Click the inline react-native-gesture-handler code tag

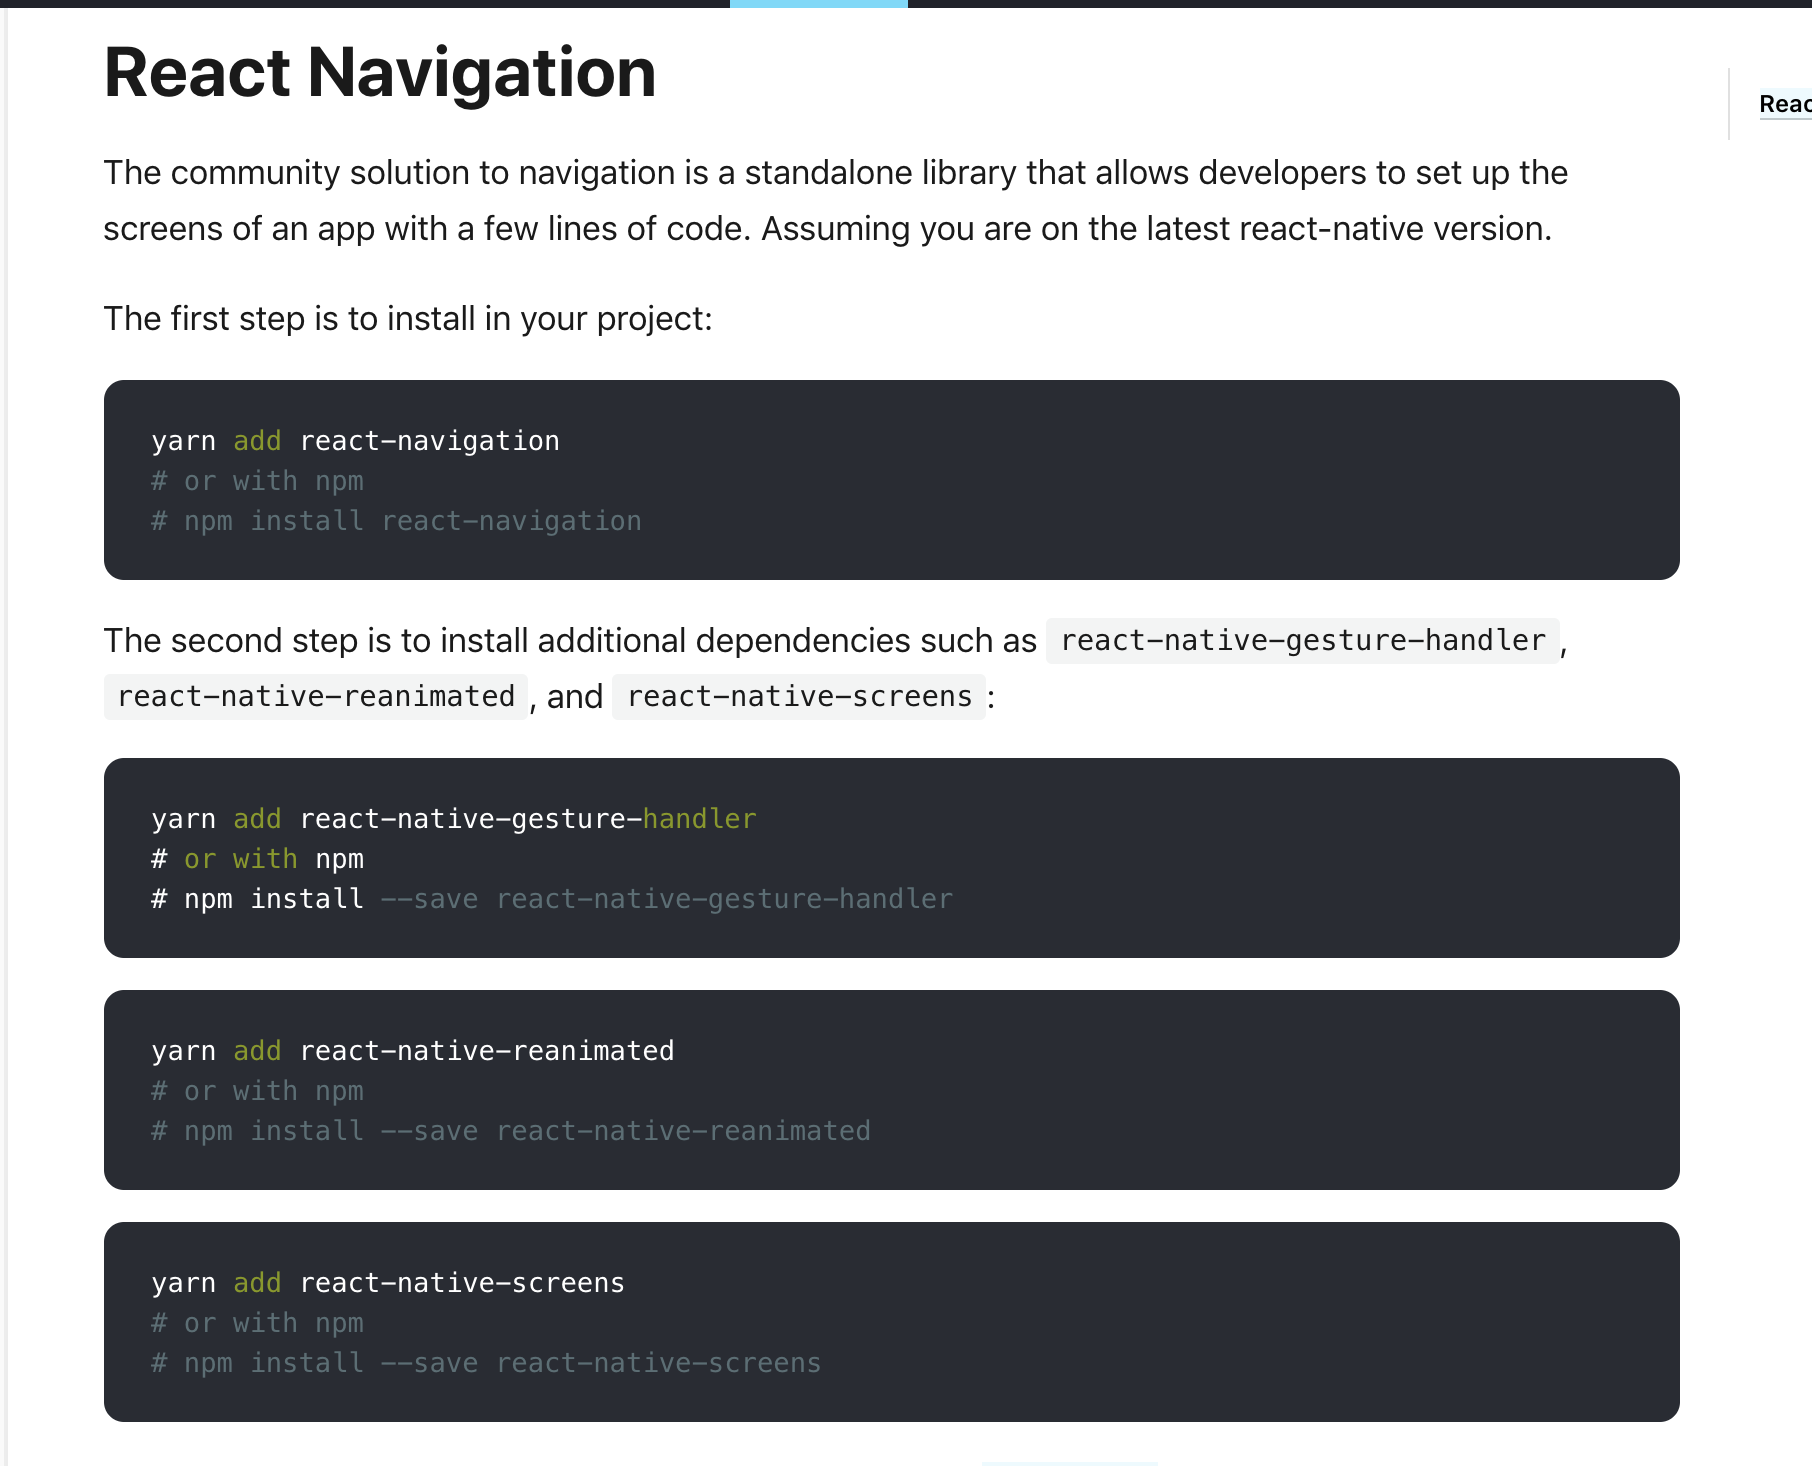(1303, 640)
